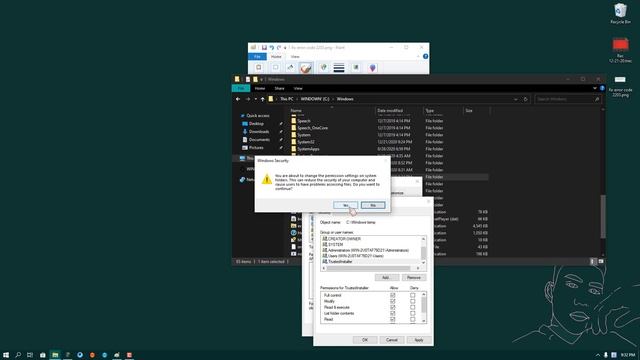Image resolution: width=640 pixels, height=360 pixels.
Task: Open Home tab in File Explorer
Action: 260,88
